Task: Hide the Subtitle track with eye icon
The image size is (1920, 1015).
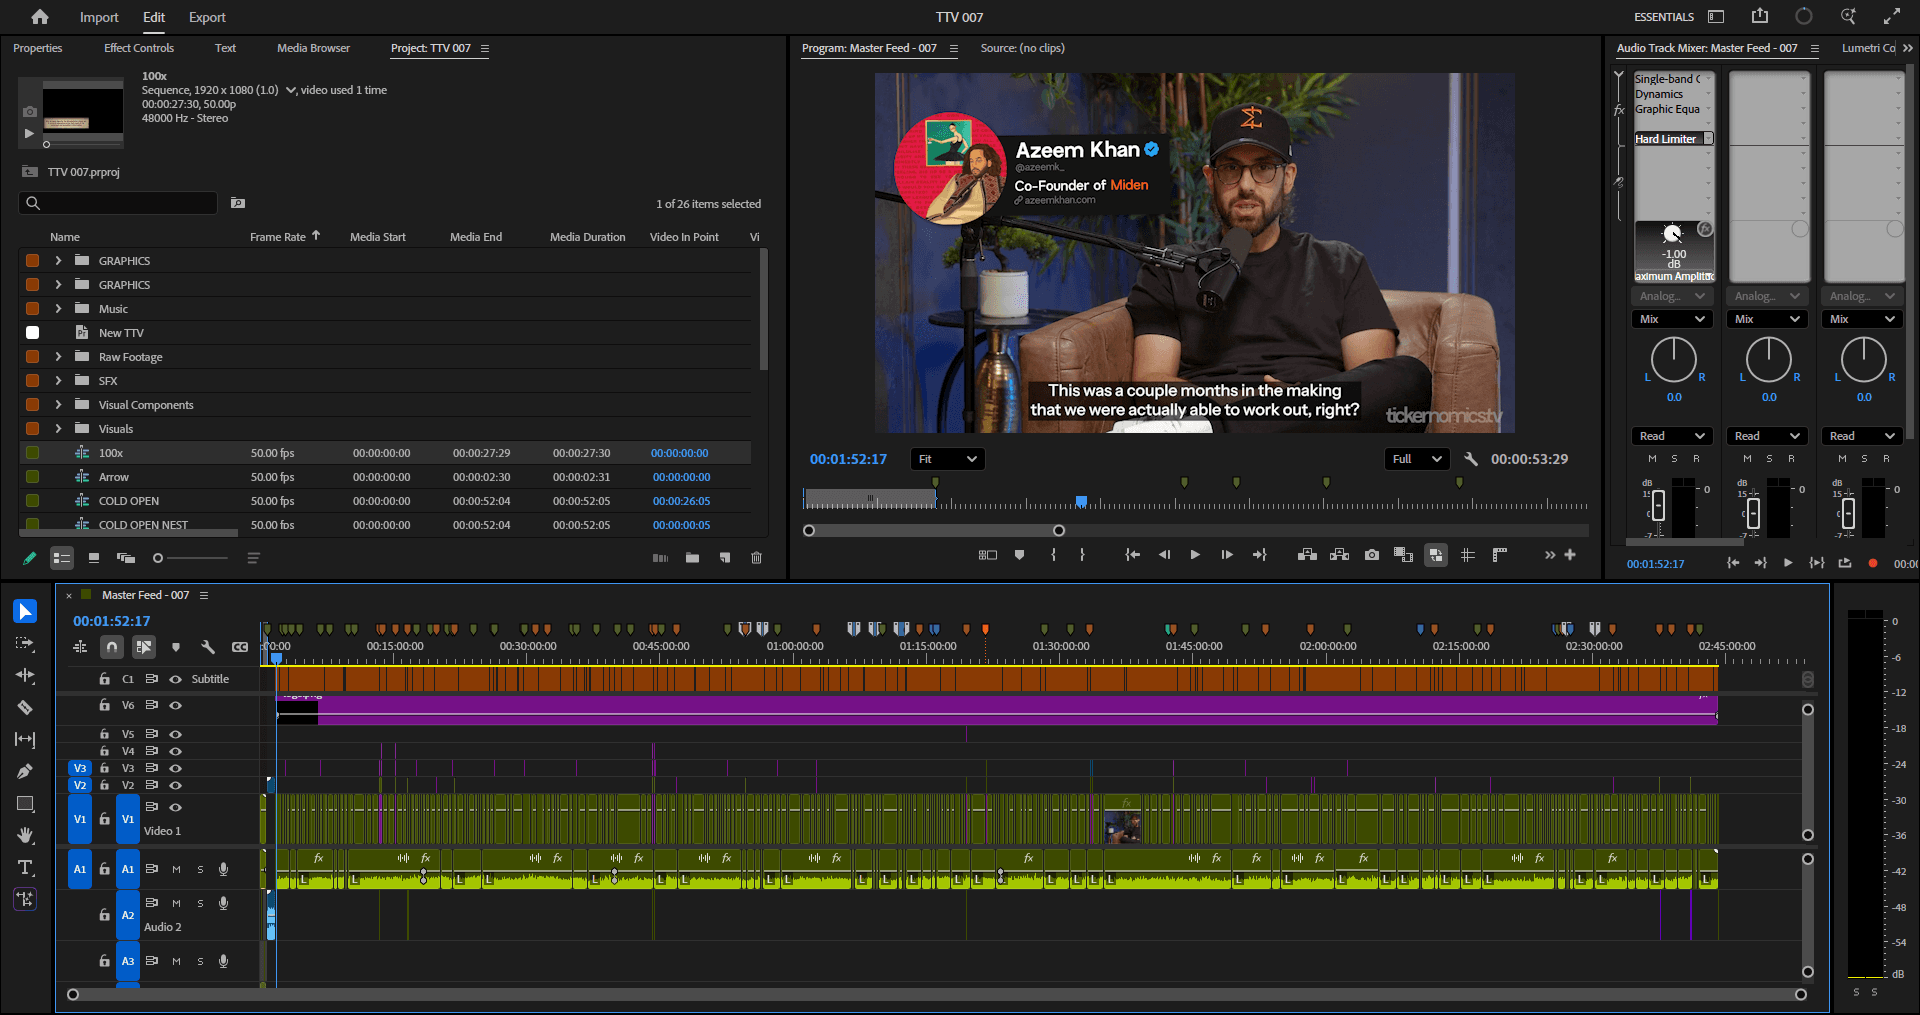Action: click(175, 679)
